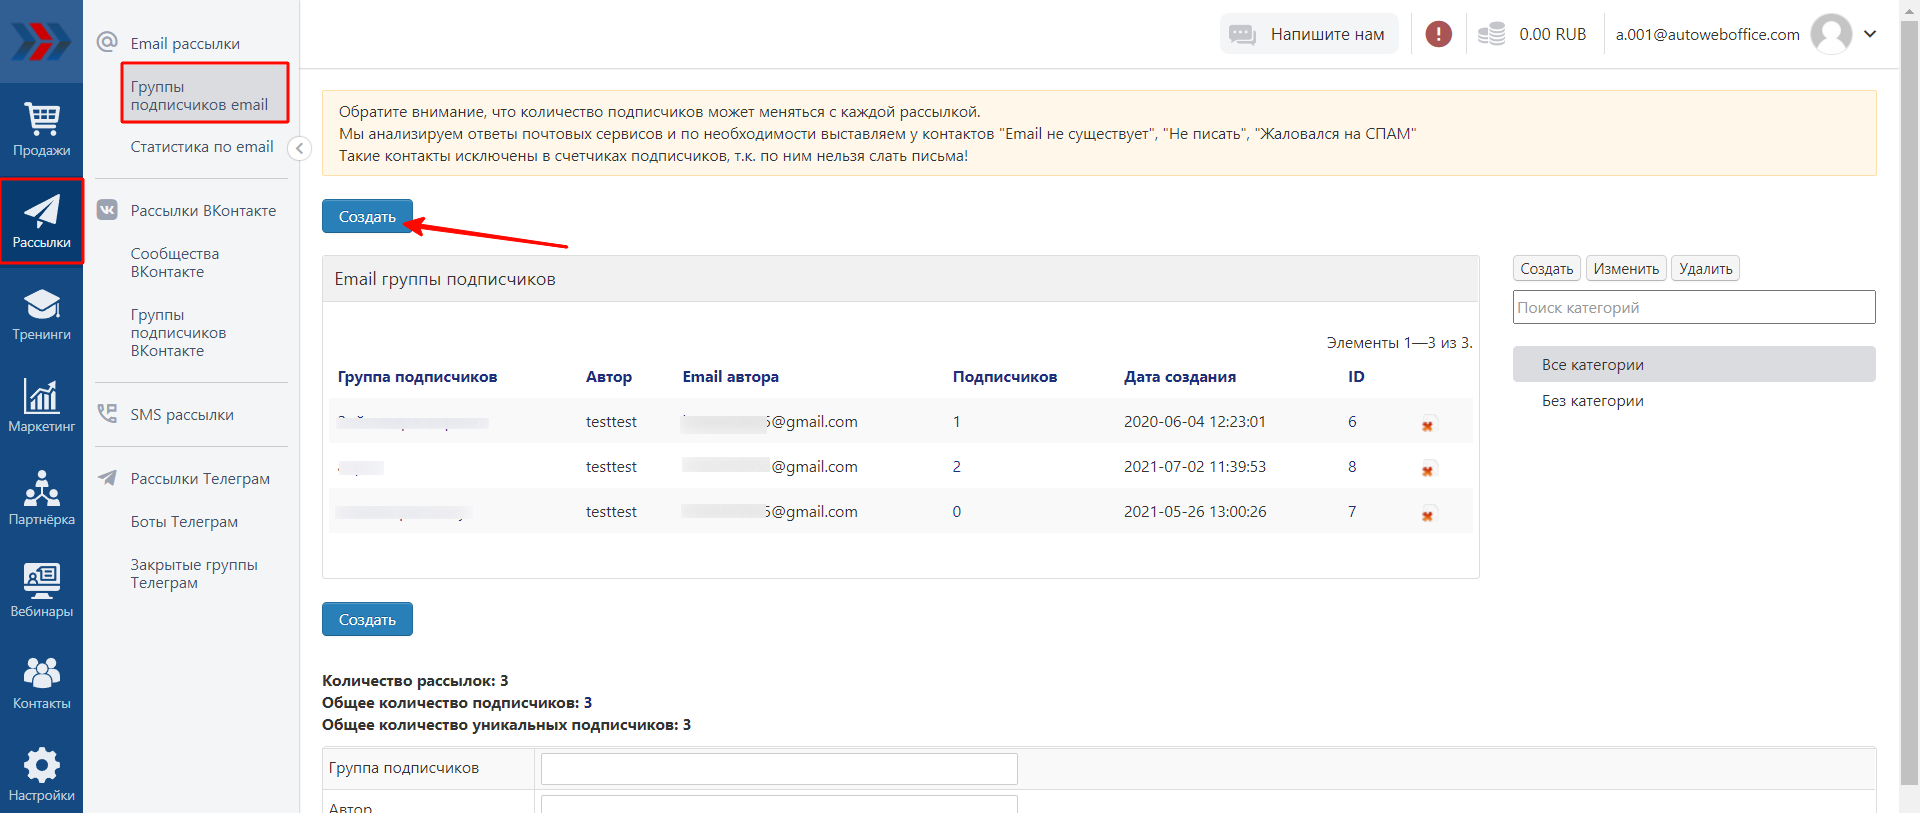Click Изменить category button
The width and height of the screenshot is (1920, 813).
(1625, 269)
